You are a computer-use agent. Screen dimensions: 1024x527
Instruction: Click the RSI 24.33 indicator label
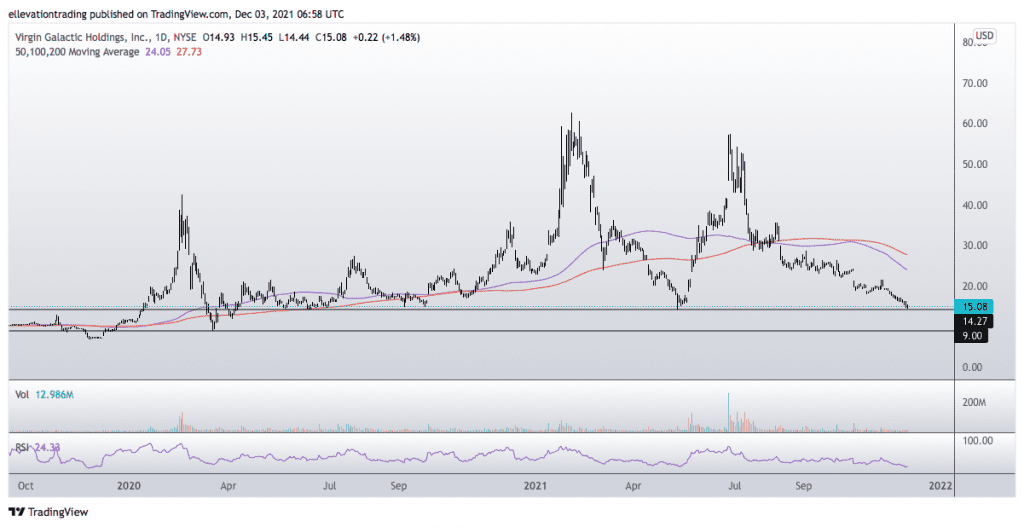pos(36,448)
